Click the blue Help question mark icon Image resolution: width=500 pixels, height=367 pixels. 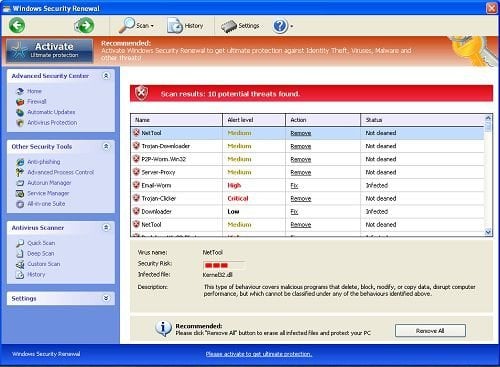[x=280, y=26]
